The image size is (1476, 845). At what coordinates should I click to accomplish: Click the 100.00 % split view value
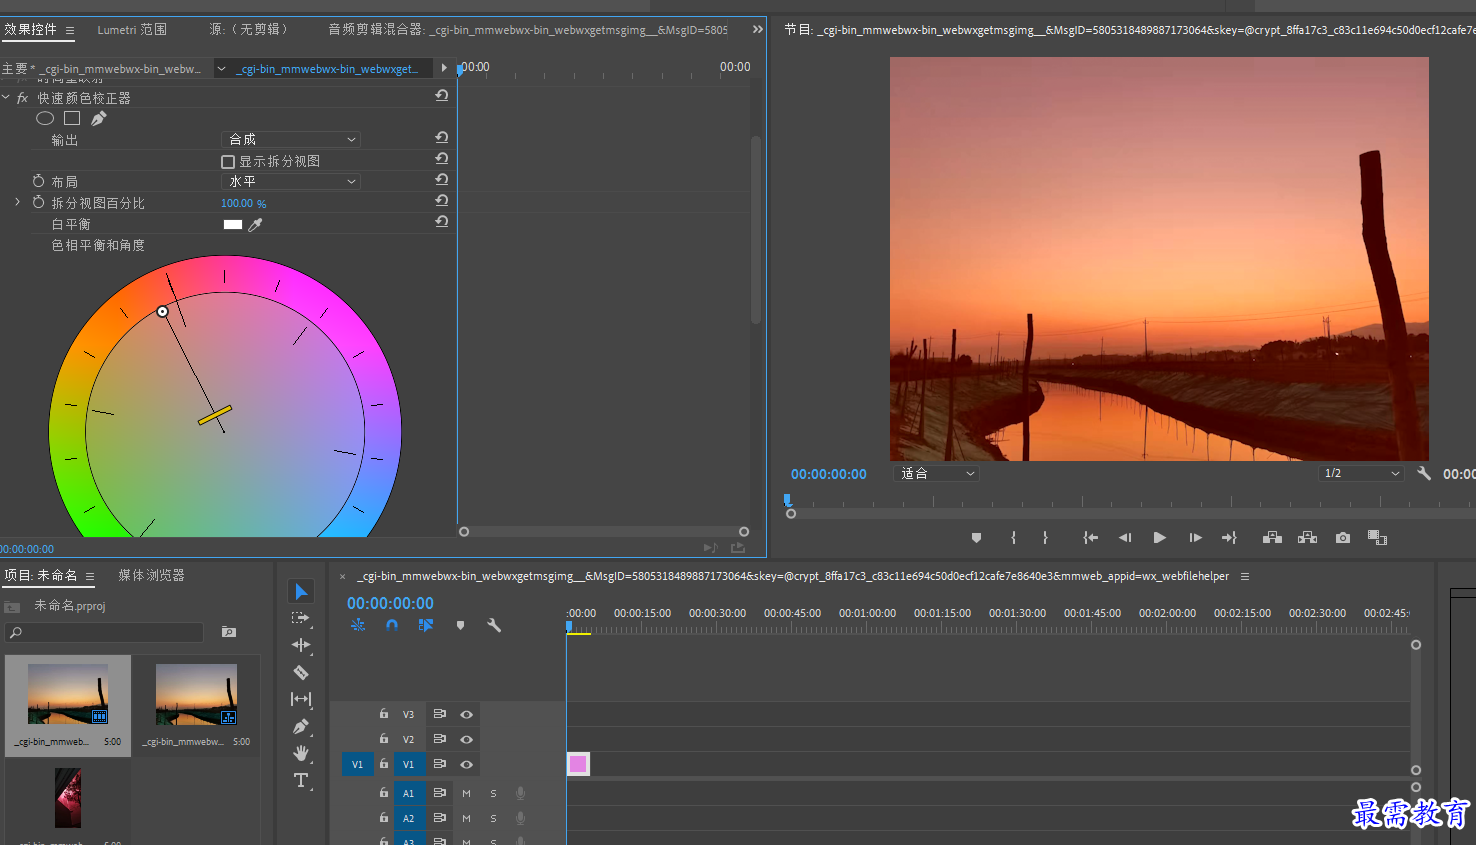[243, 203]
